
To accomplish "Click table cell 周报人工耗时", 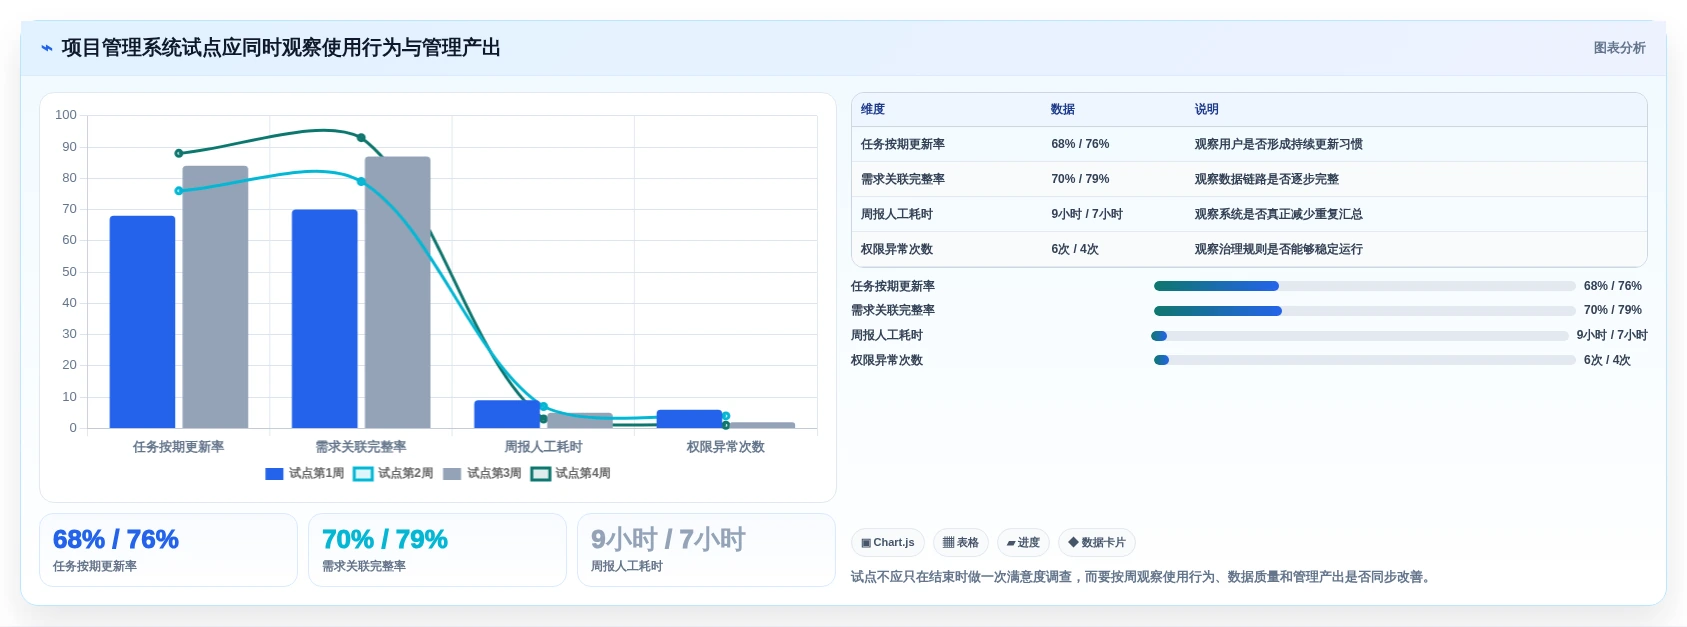I will coord(897,215).
